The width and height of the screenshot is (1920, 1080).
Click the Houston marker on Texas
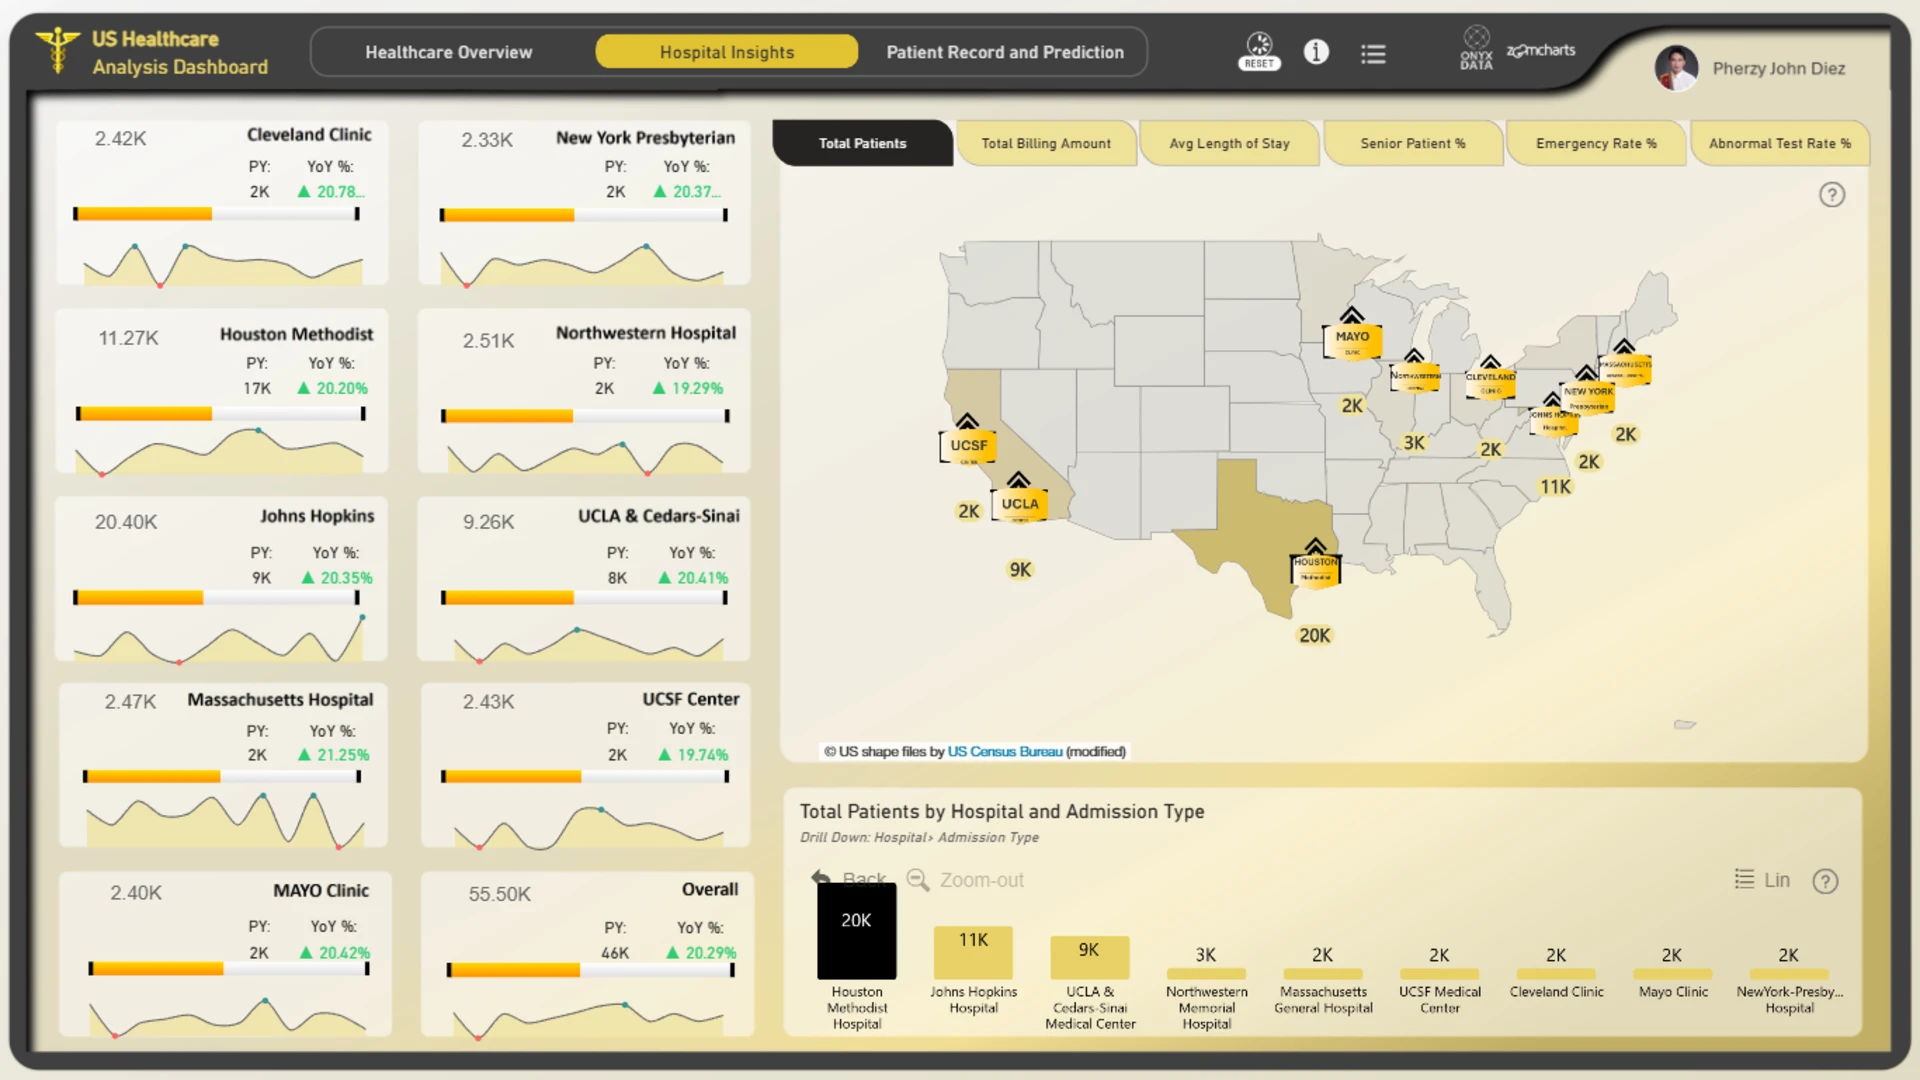pyautogui.click(x=1315, y=563)
